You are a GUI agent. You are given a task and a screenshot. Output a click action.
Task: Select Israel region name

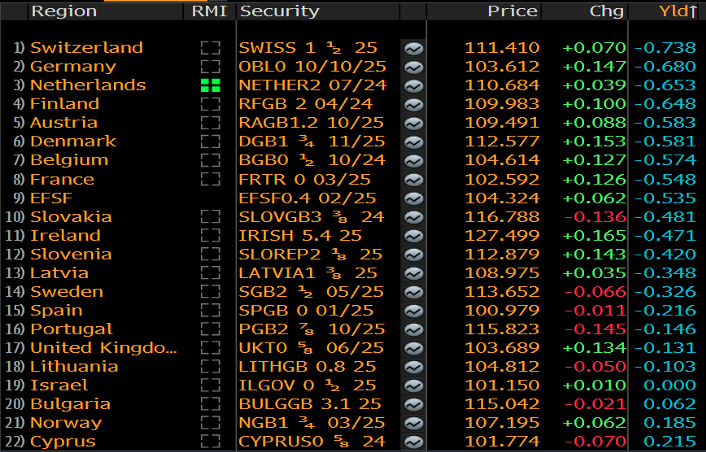59,385
